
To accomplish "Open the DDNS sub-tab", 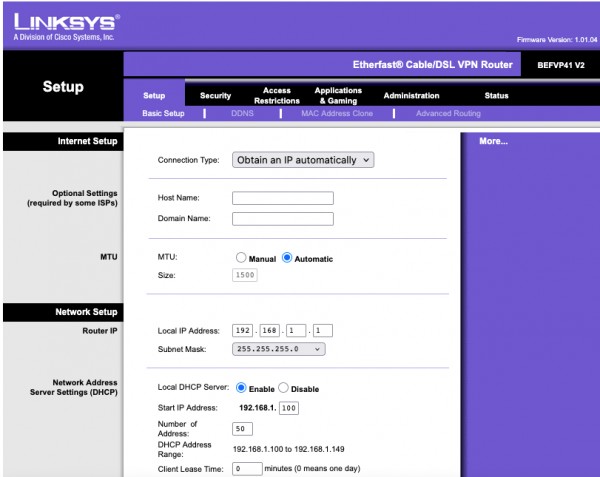I will pos(242,114).
